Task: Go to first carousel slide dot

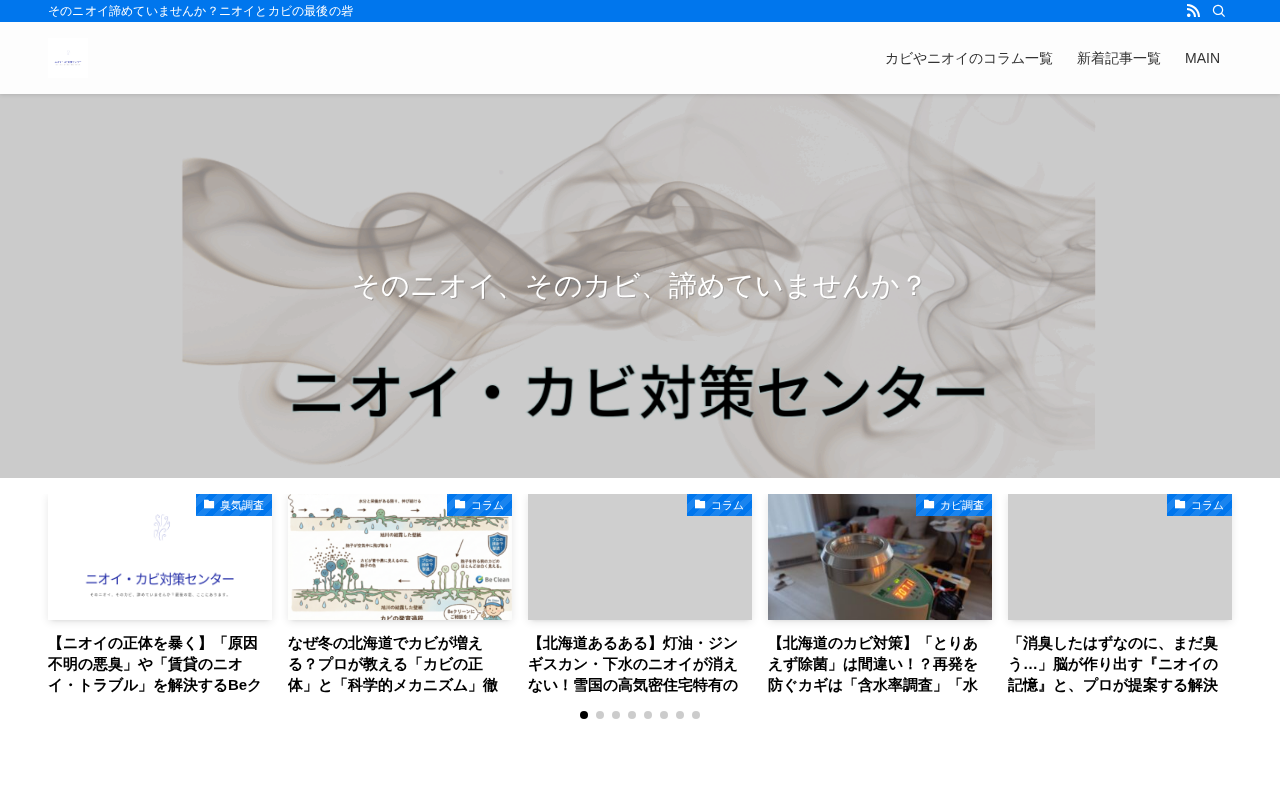Action: tap(584, 715)
